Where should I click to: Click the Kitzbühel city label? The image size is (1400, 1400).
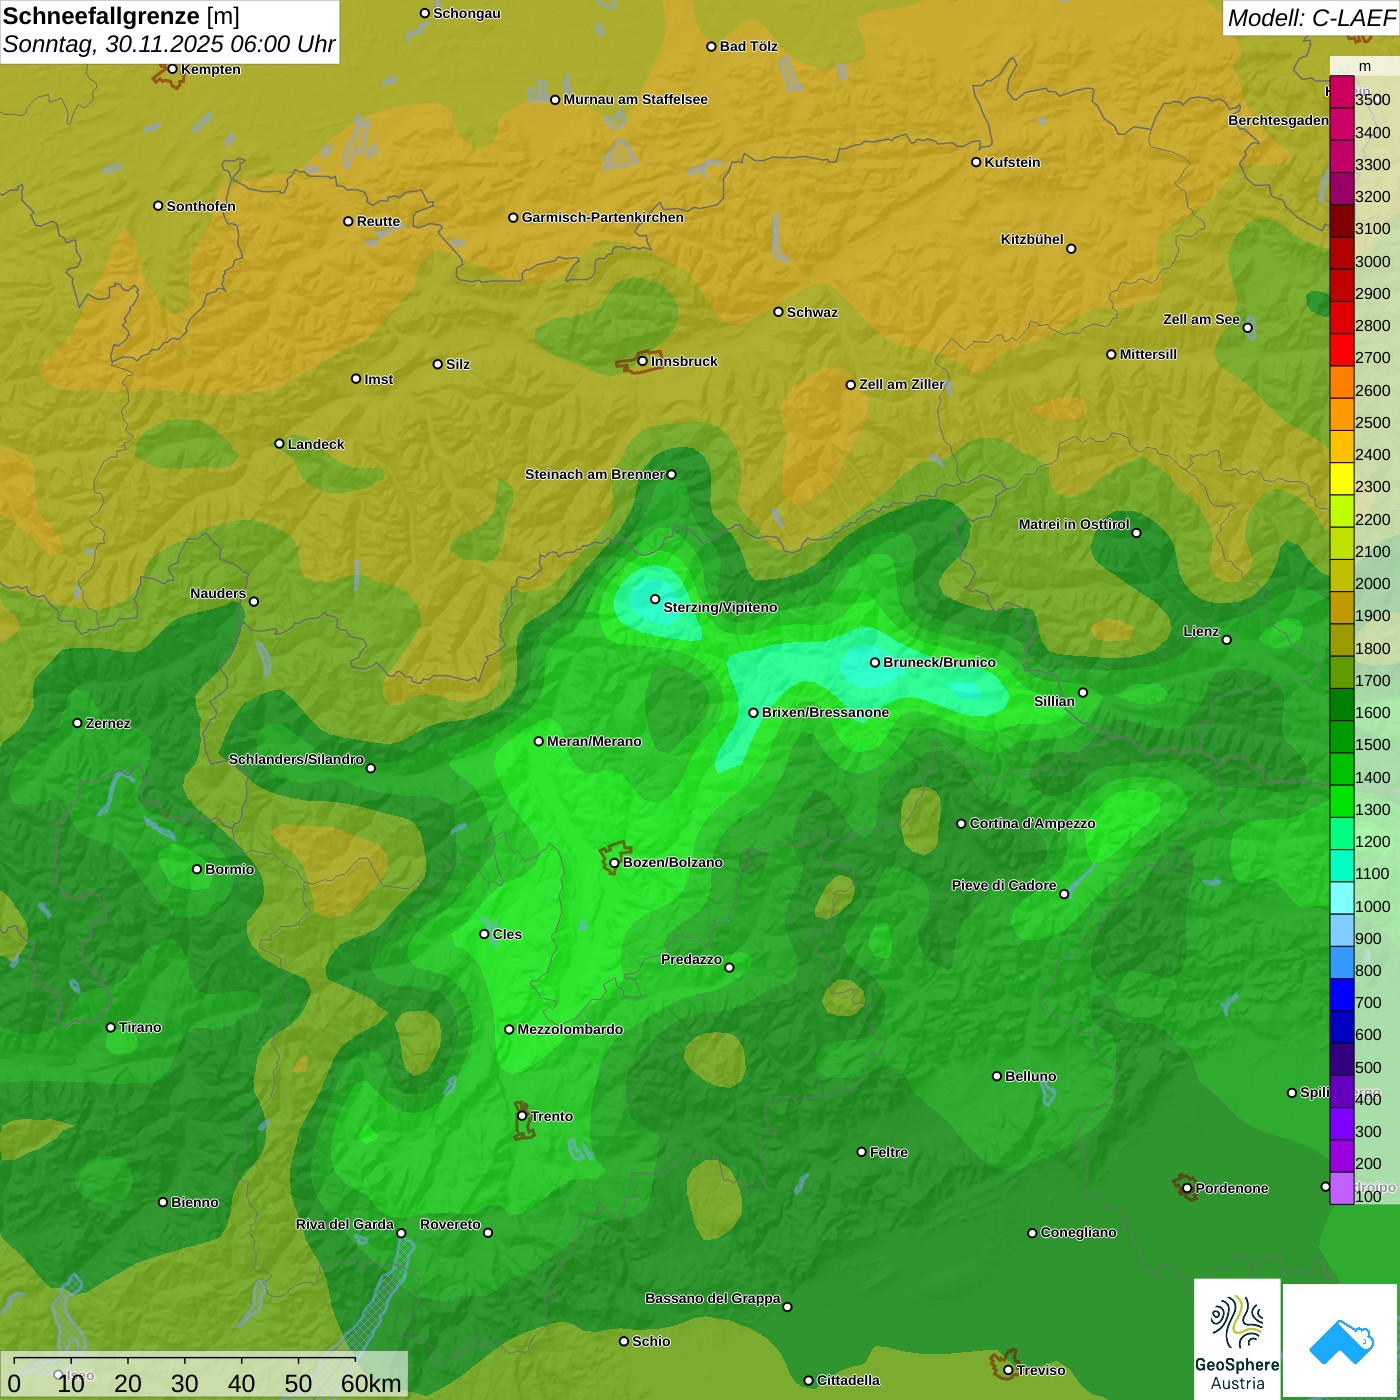coord(1032,239)
